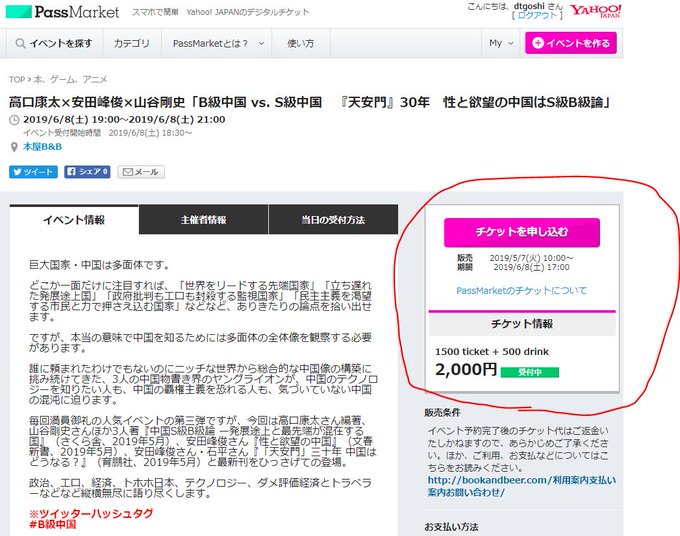Click the イベント受付開始時間 text line

coord(108,133)
